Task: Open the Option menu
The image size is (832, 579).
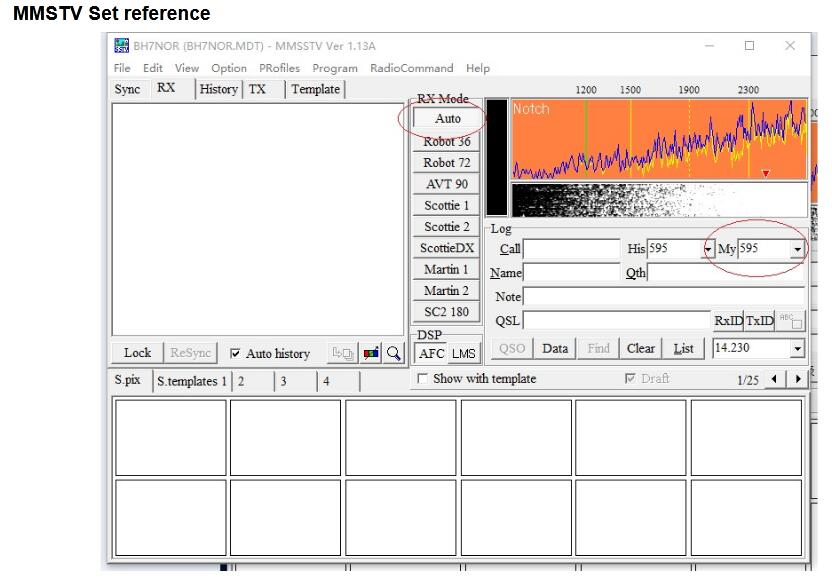Action: click(229, 68)
